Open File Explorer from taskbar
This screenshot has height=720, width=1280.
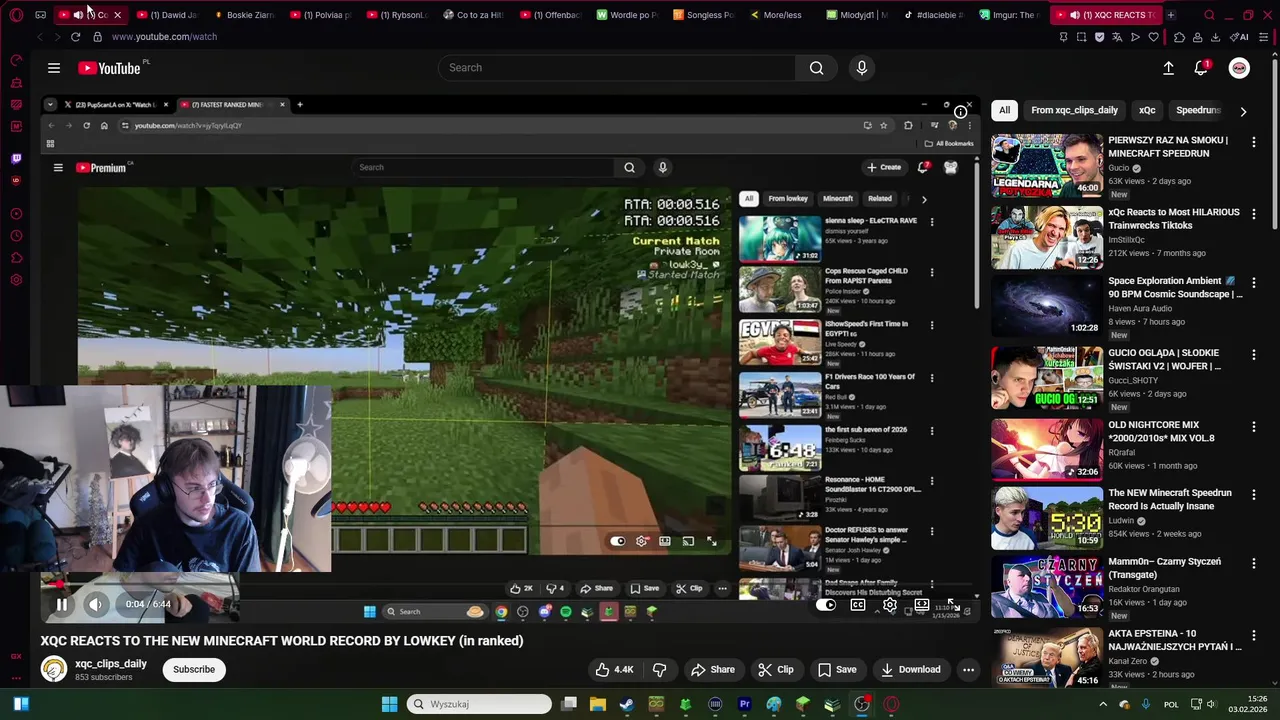click(597, 704)
